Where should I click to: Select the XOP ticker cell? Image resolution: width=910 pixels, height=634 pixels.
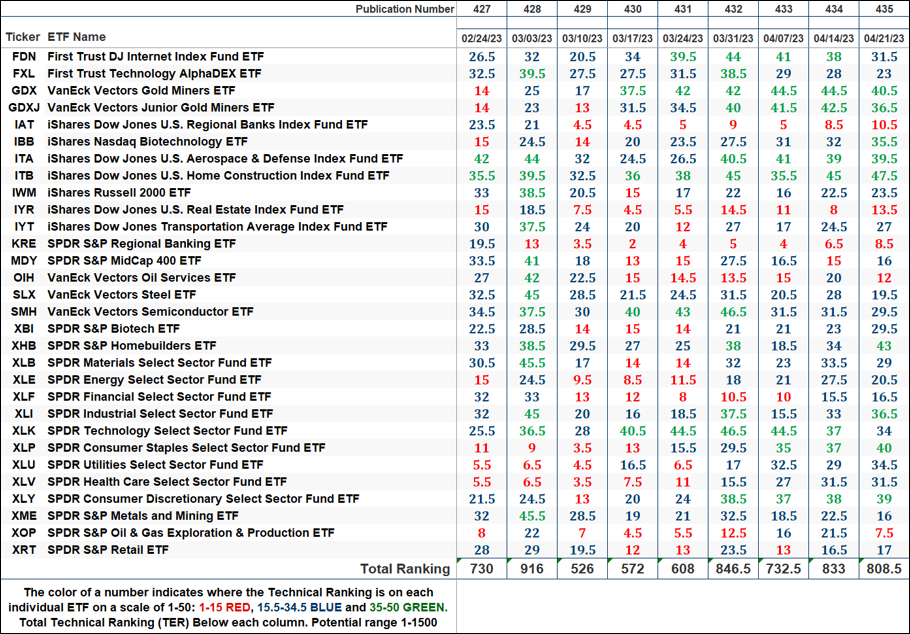pos(24,533)
